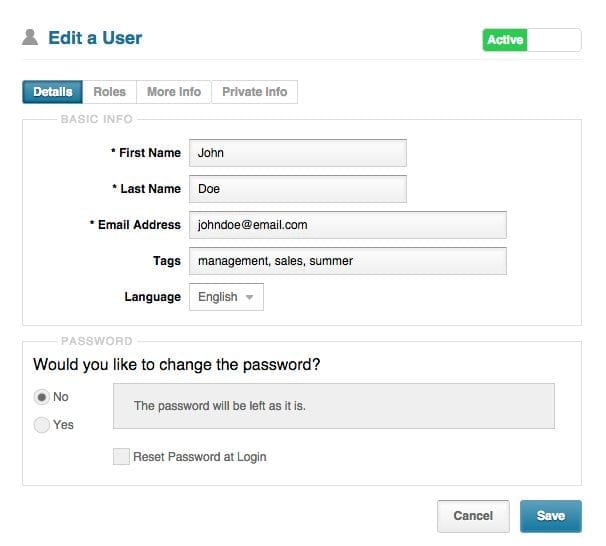Click the dropdown arrow next to English

point(250,297)
